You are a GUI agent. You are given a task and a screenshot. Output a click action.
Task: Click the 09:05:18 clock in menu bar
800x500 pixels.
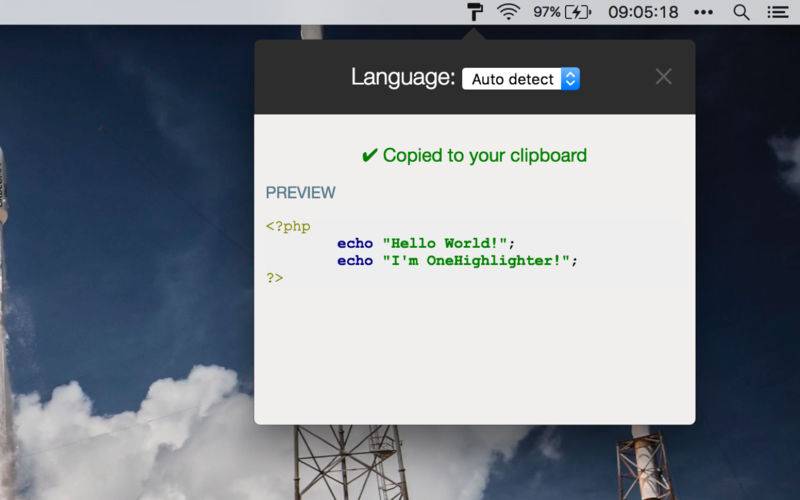(x=643, y=12)
